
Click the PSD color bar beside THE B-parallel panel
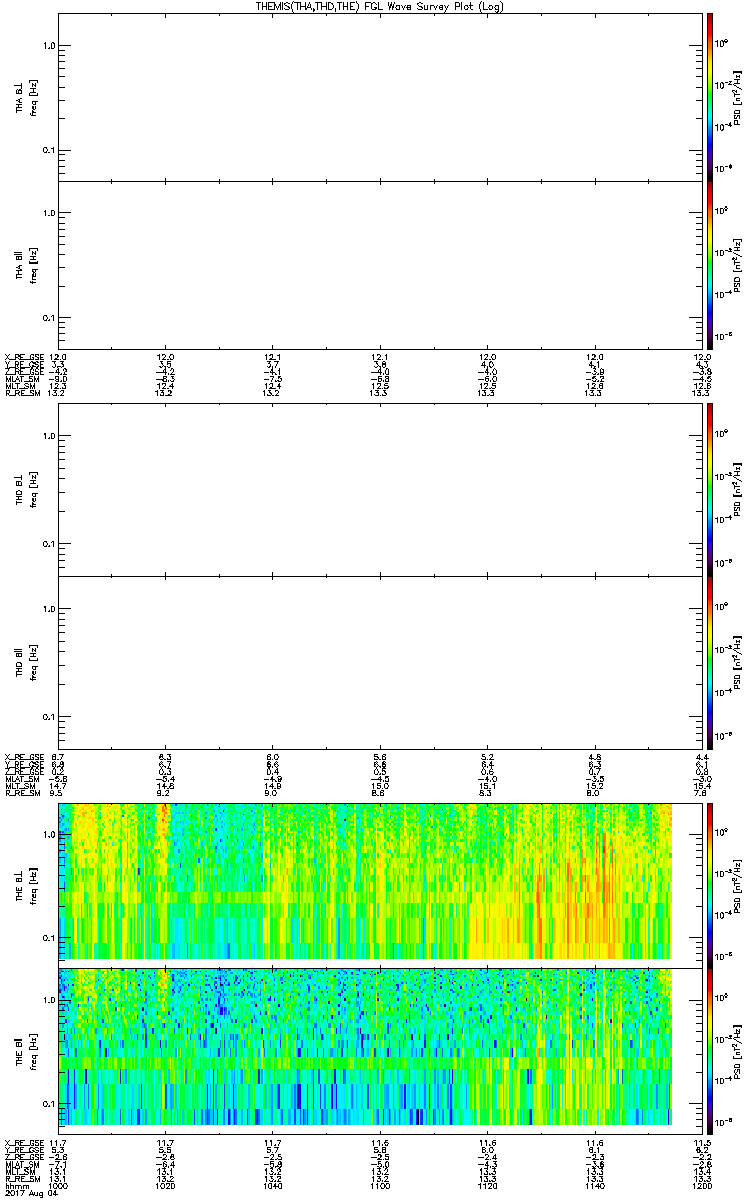point(710,1050)
